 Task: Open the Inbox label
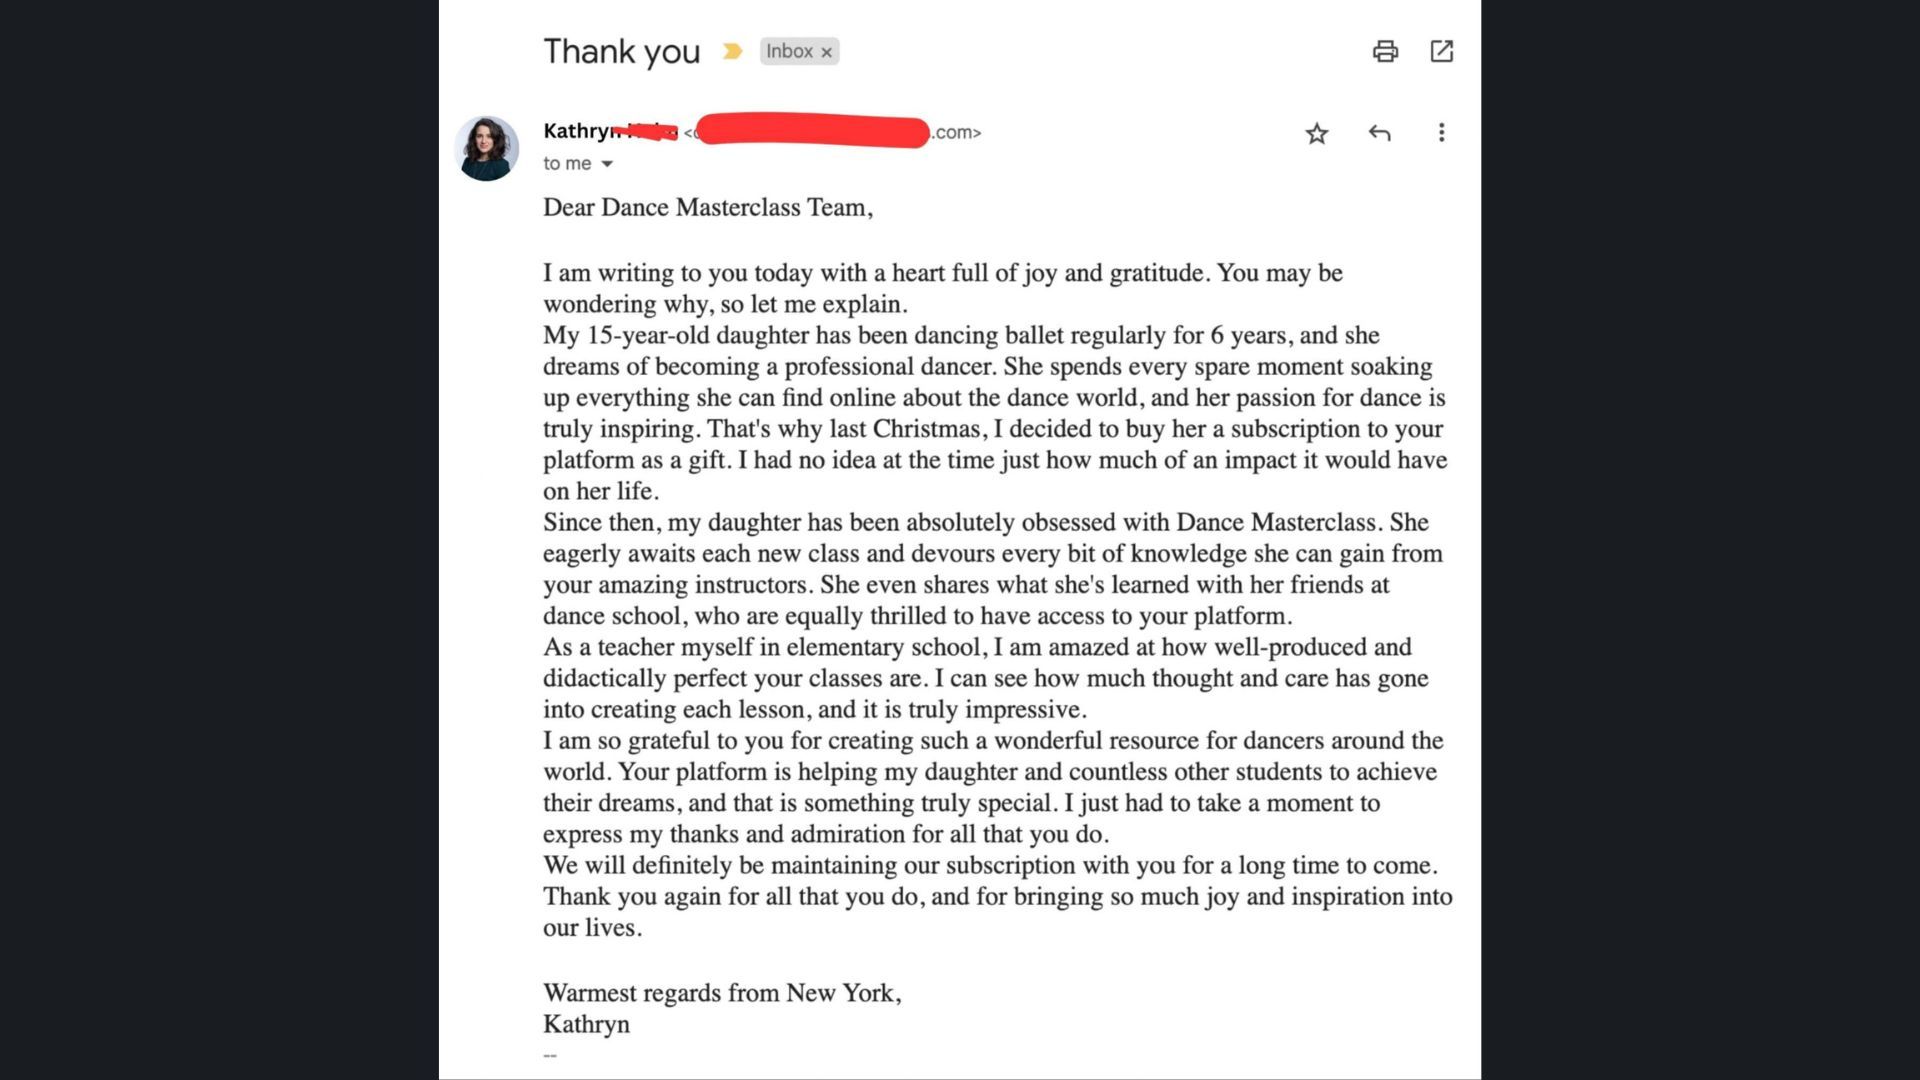[789, 51]
